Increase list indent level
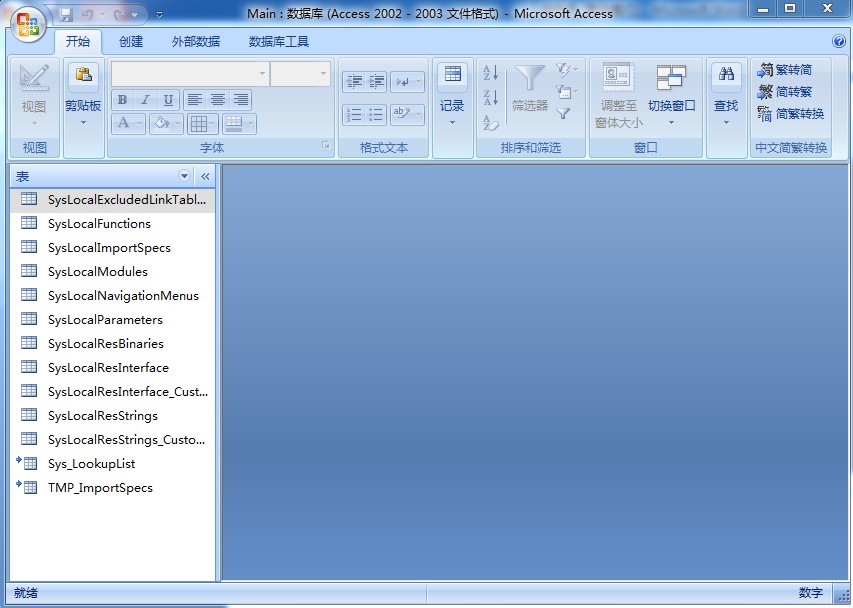Viewport: 853px width, 608px height. (376, 82)
